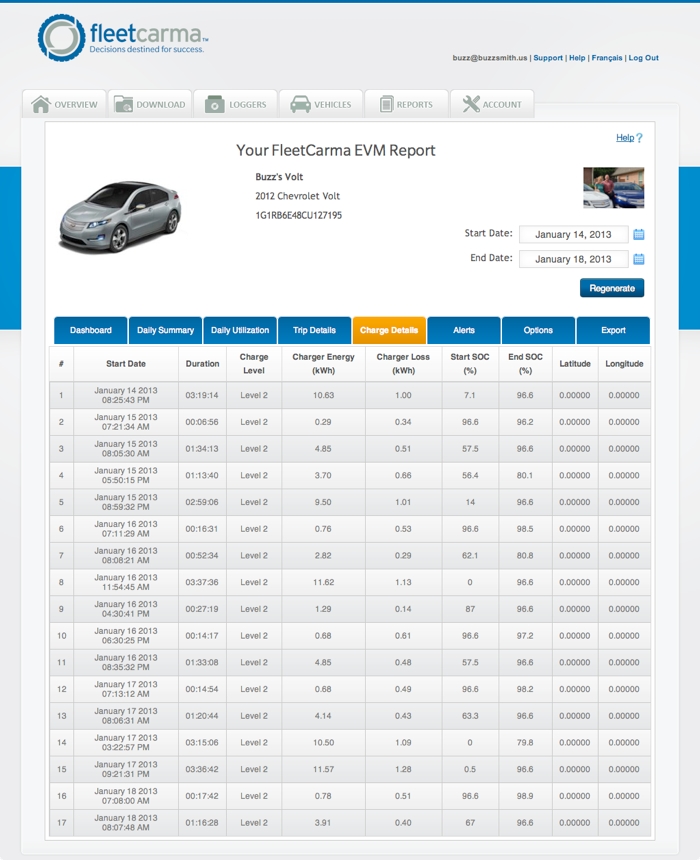Click the Help question mark icon
This screenshot has width=700, height=860.
(x=639, y=138)
